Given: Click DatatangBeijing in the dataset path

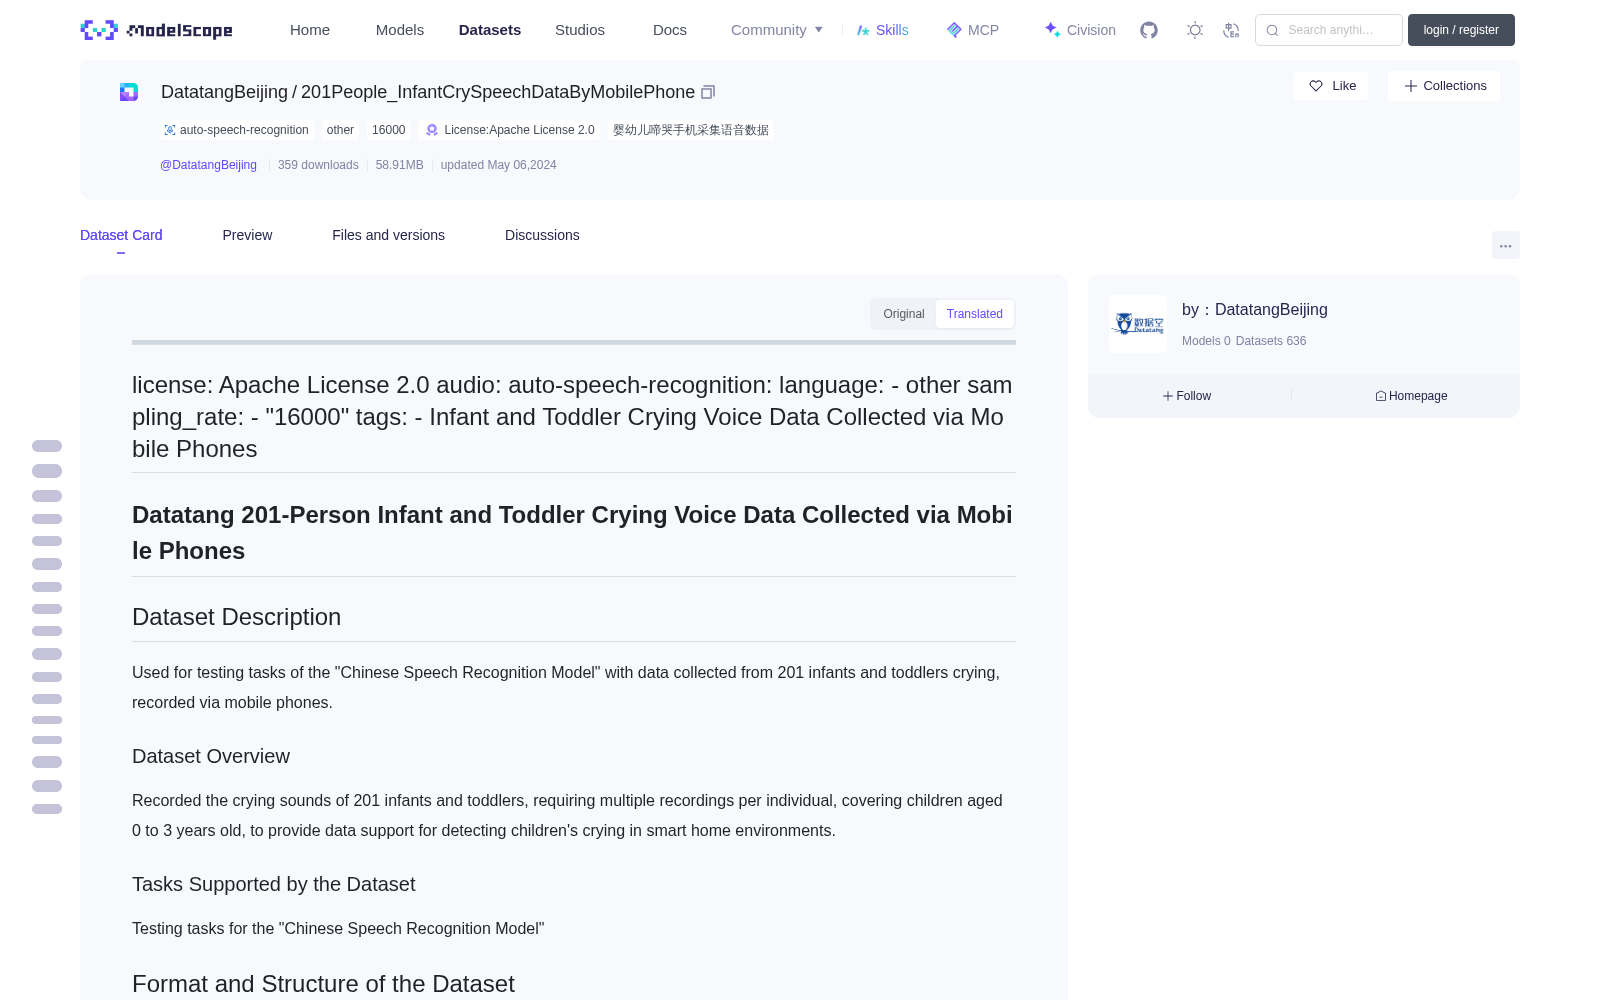Looking at the screenshot, I should coord(224,92).
